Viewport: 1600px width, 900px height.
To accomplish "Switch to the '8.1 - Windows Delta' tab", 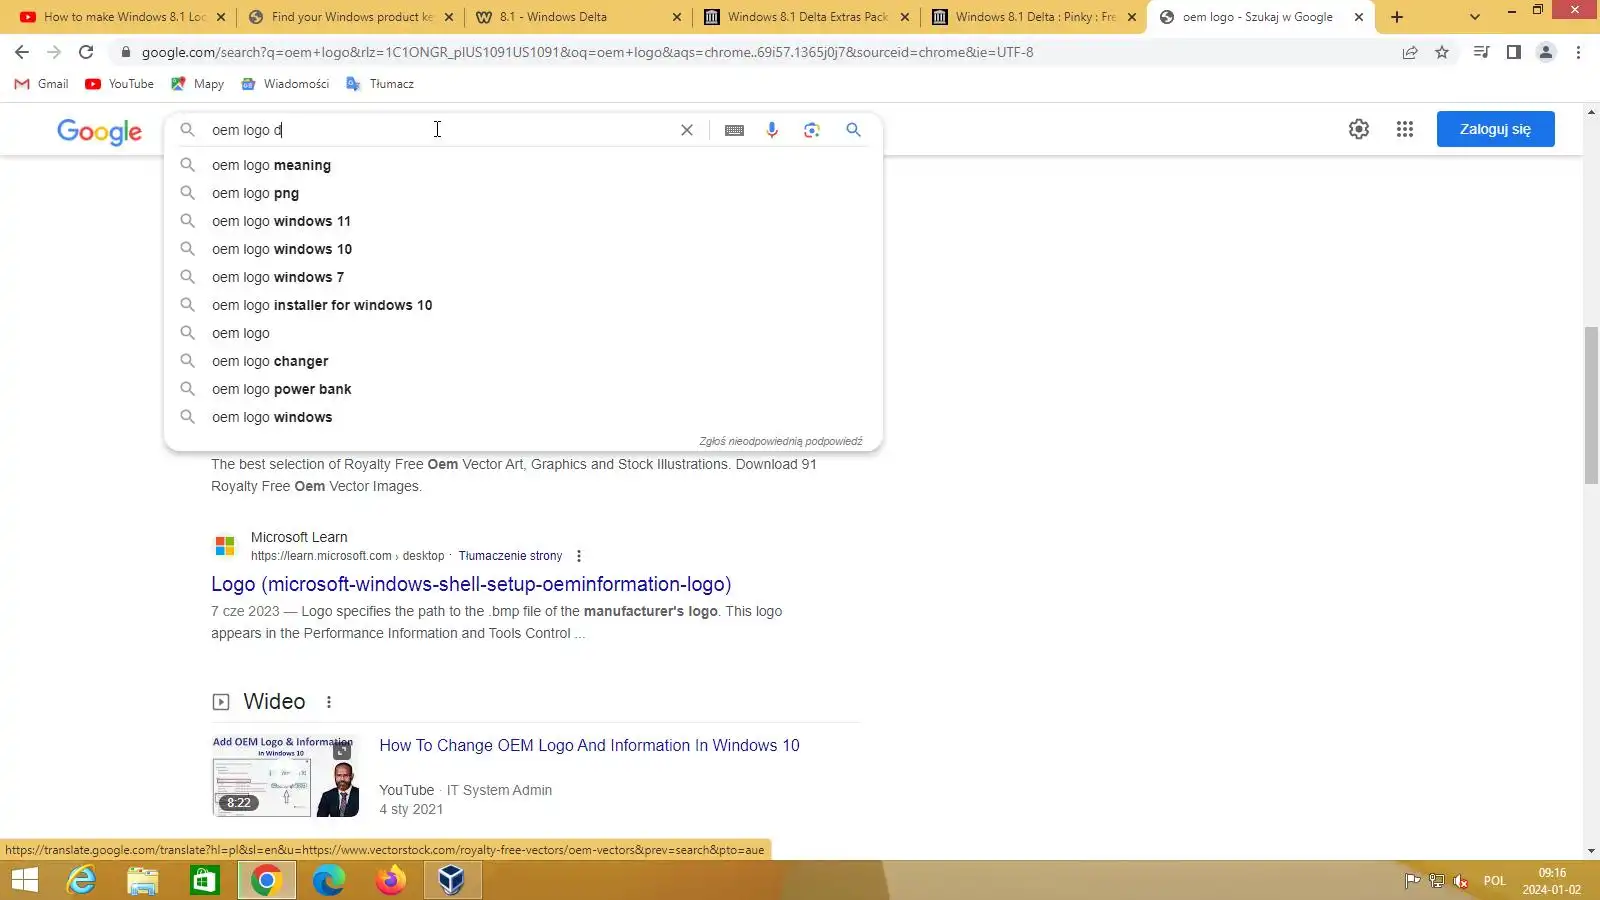I will 579,17.
